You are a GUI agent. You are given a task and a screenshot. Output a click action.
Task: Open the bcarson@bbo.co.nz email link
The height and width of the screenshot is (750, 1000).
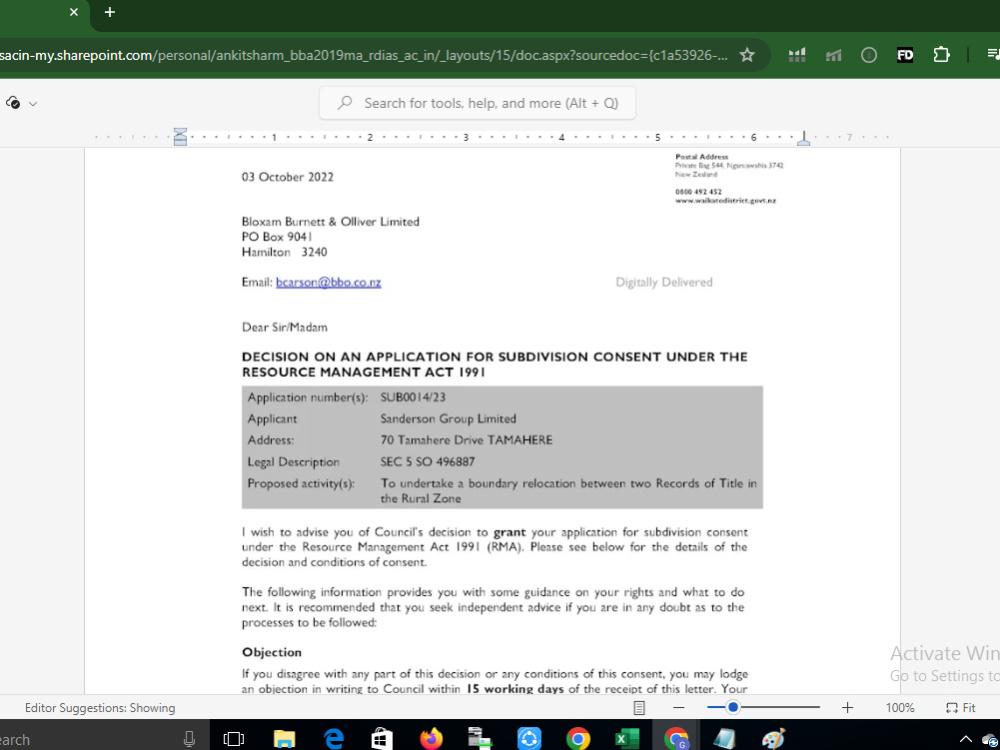tap(329, 282)
